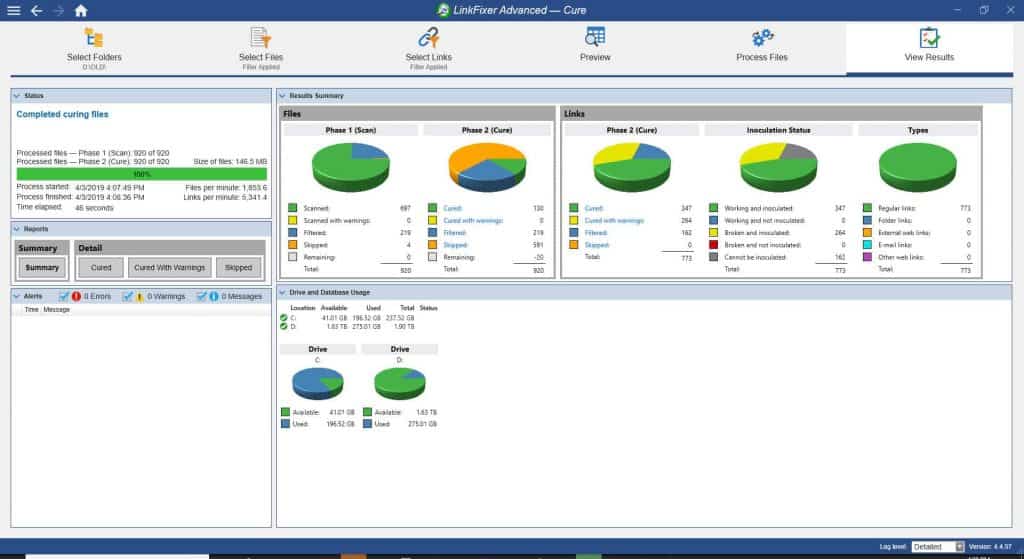Click gray swatch for Cannot be inoculated
Image resolution: width=1024 pixels, height=559 pixels.
713,257
